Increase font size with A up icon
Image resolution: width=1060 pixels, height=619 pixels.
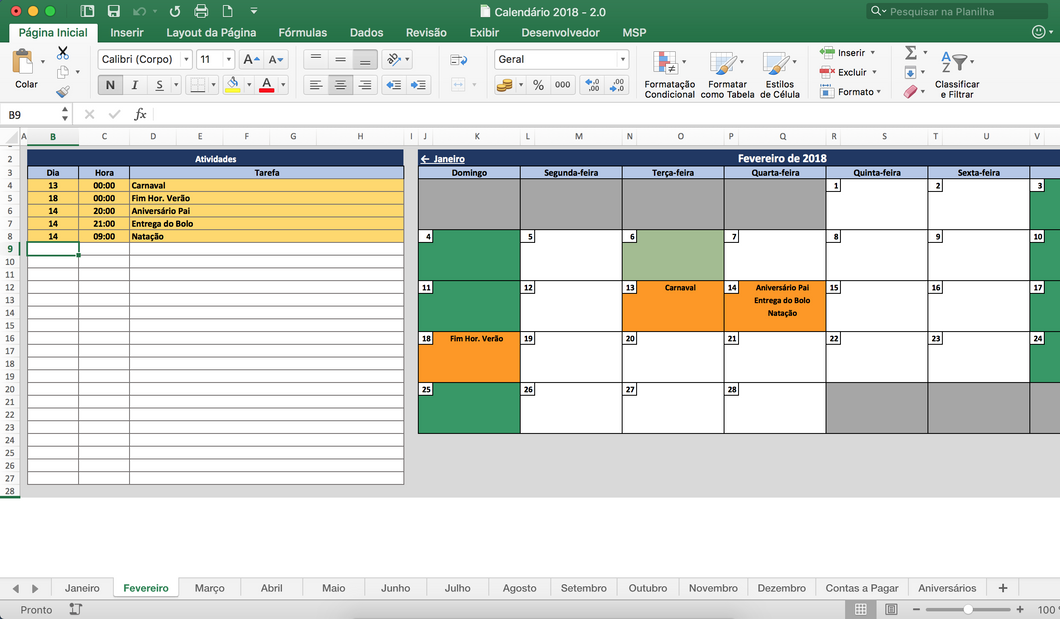(x=251, y=59)
